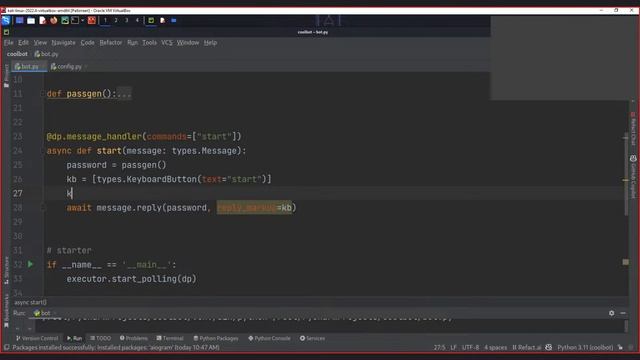Image resolution: width=640 pixels, height=360 pixels.
Task: Open the View menu
Action: (40, 42)
